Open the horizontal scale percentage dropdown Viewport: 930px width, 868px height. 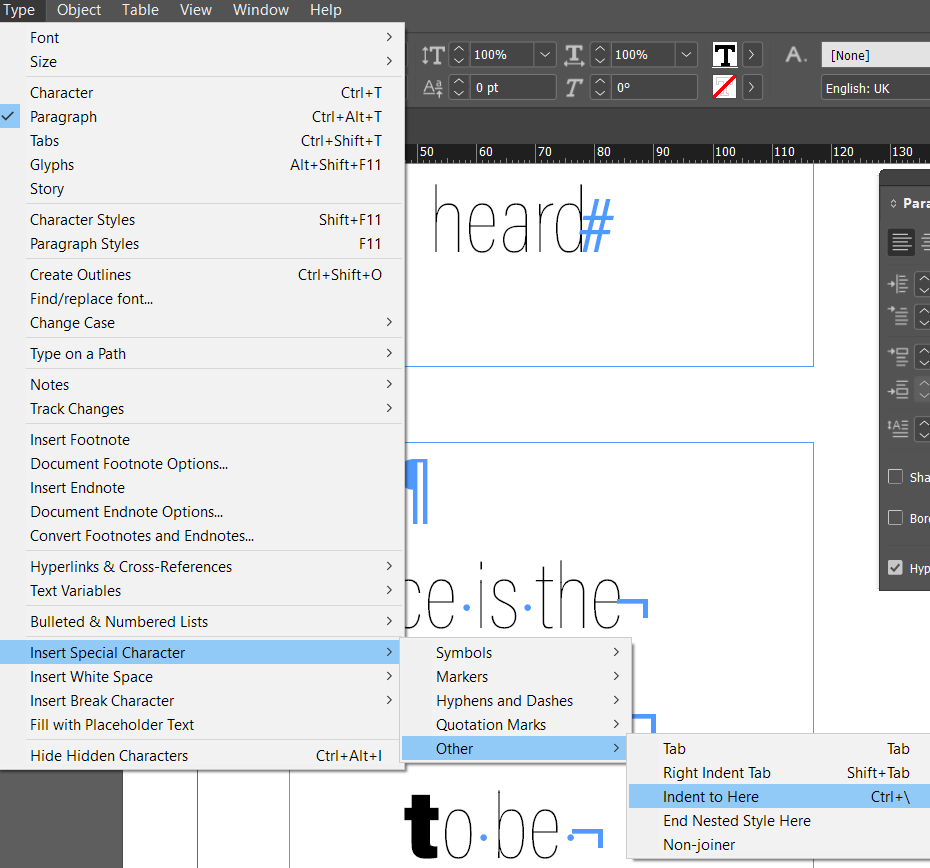685,55
